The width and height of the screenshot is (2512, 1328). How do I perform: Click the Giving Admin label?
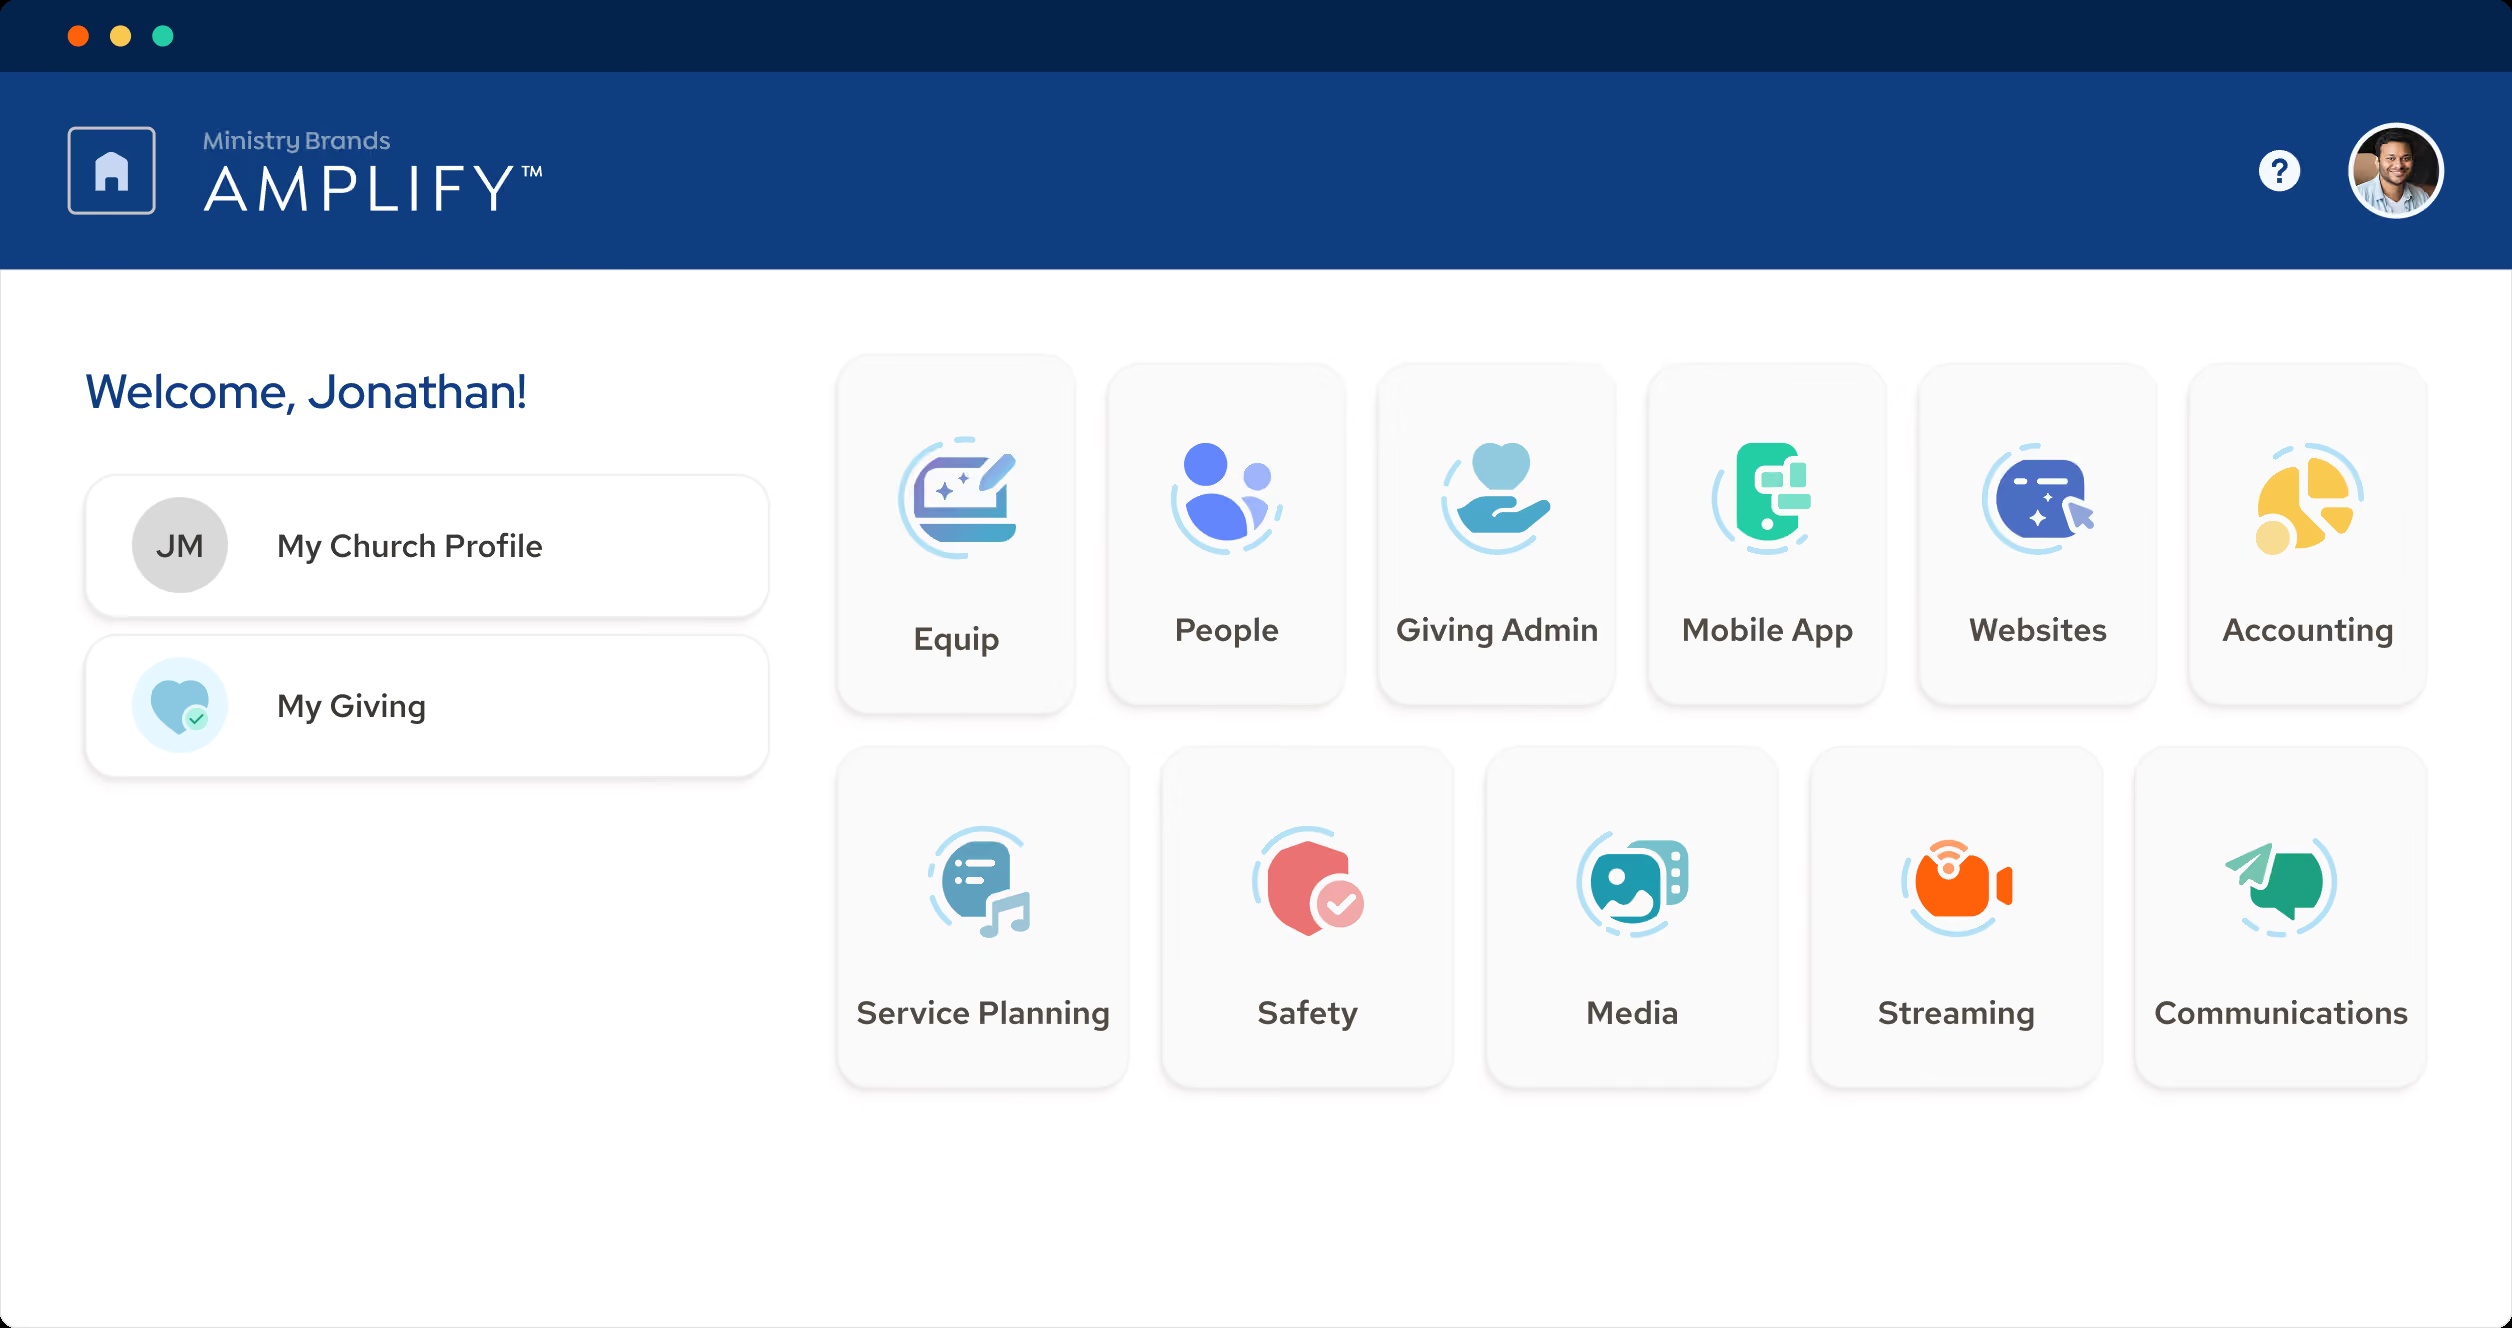tap(1497, 630)
